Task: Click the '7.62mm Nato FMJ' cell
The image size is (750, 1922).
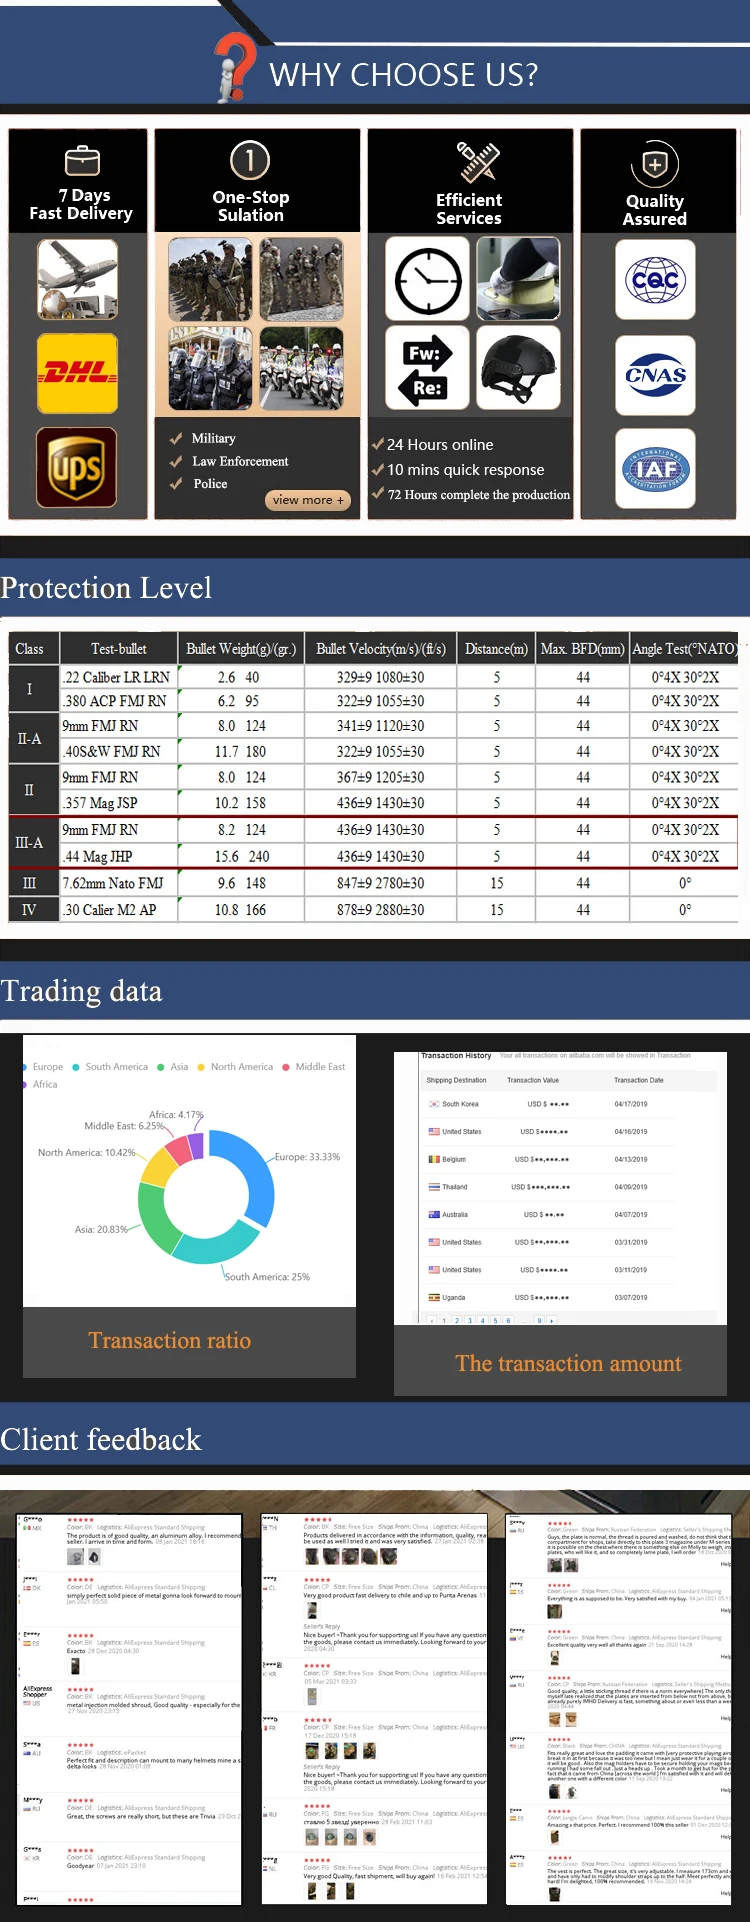Action: coord(119,883)
